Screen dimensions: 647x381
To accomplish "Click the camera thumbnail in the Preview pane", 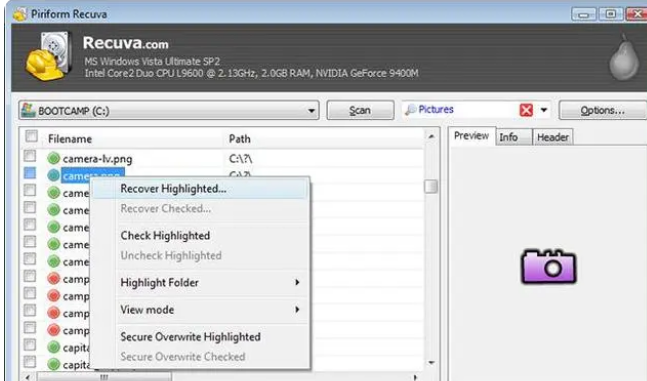I will [x=549, y=267].
